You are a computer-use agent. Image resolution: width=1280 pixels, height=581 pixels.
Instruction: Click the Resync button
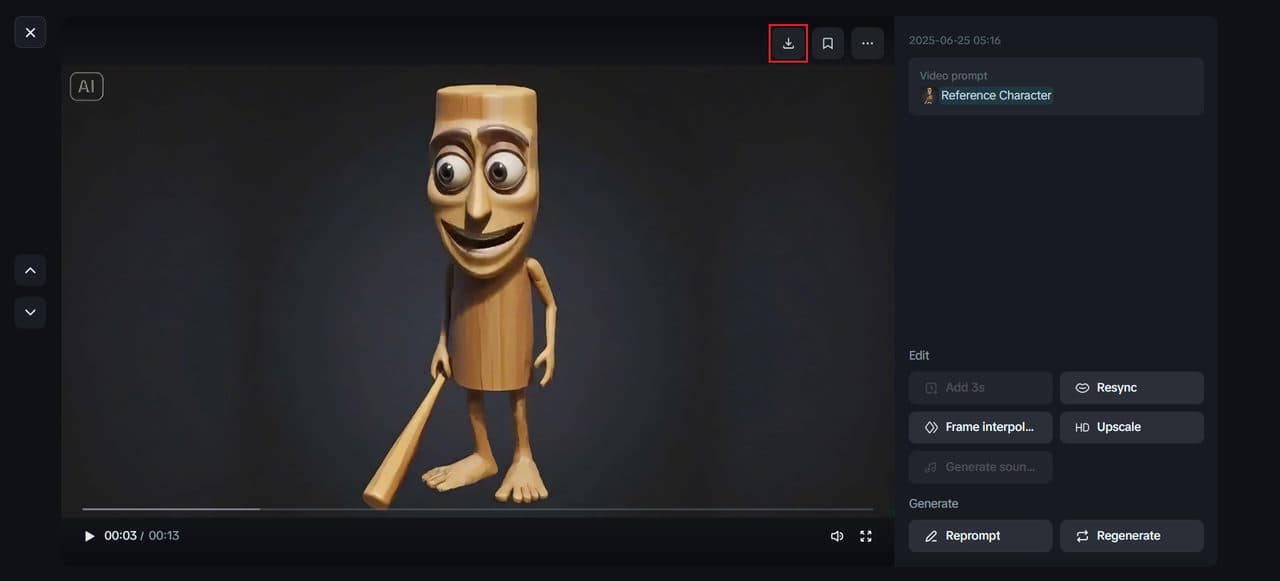click(1132, 388)
